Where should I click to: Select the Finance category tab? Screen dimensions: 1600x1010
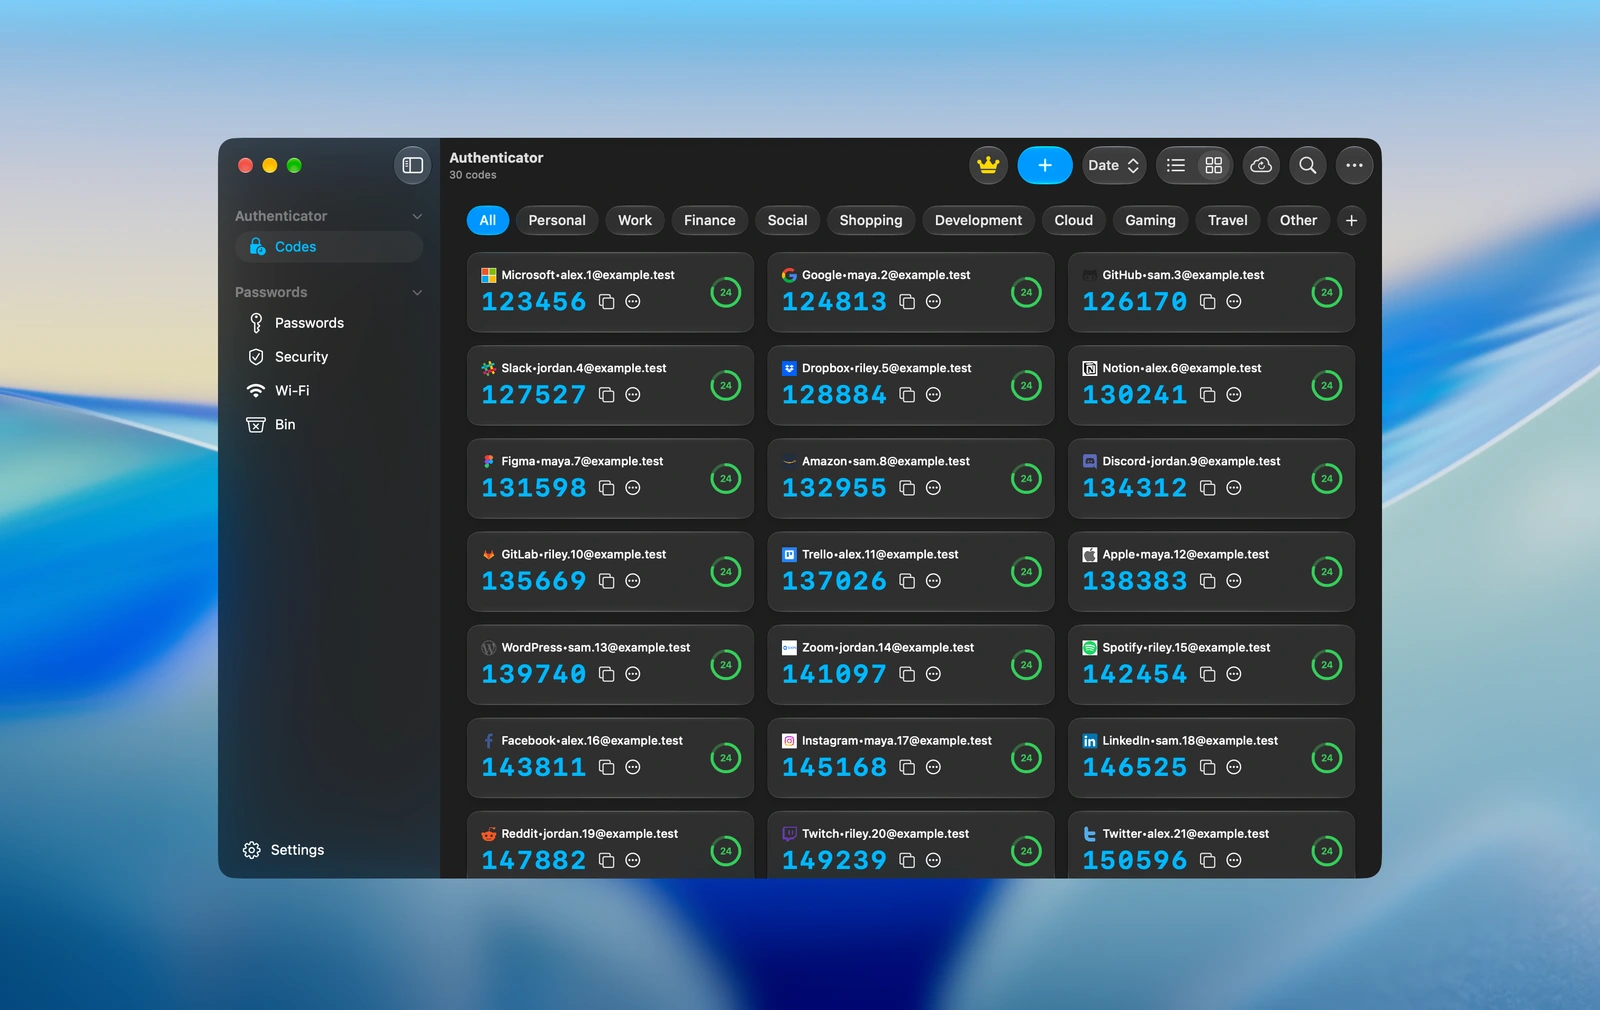(710, 220)
